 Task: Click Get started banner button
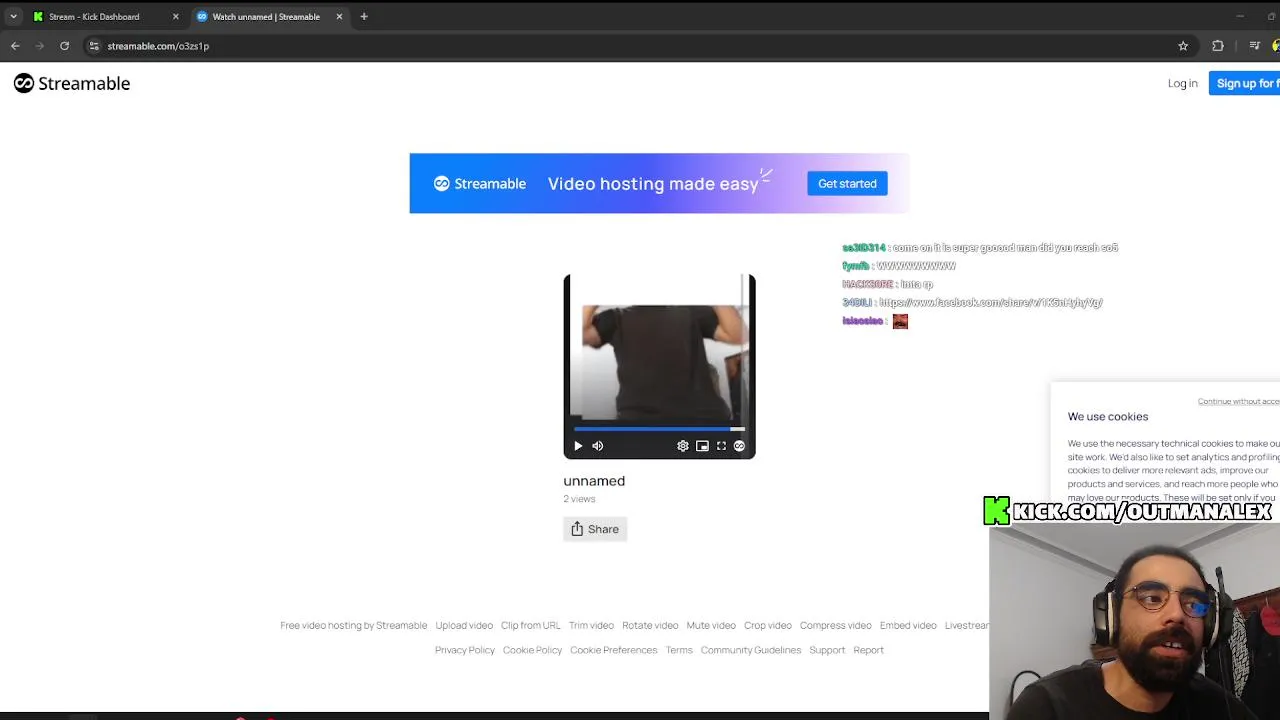pos(847,183)
